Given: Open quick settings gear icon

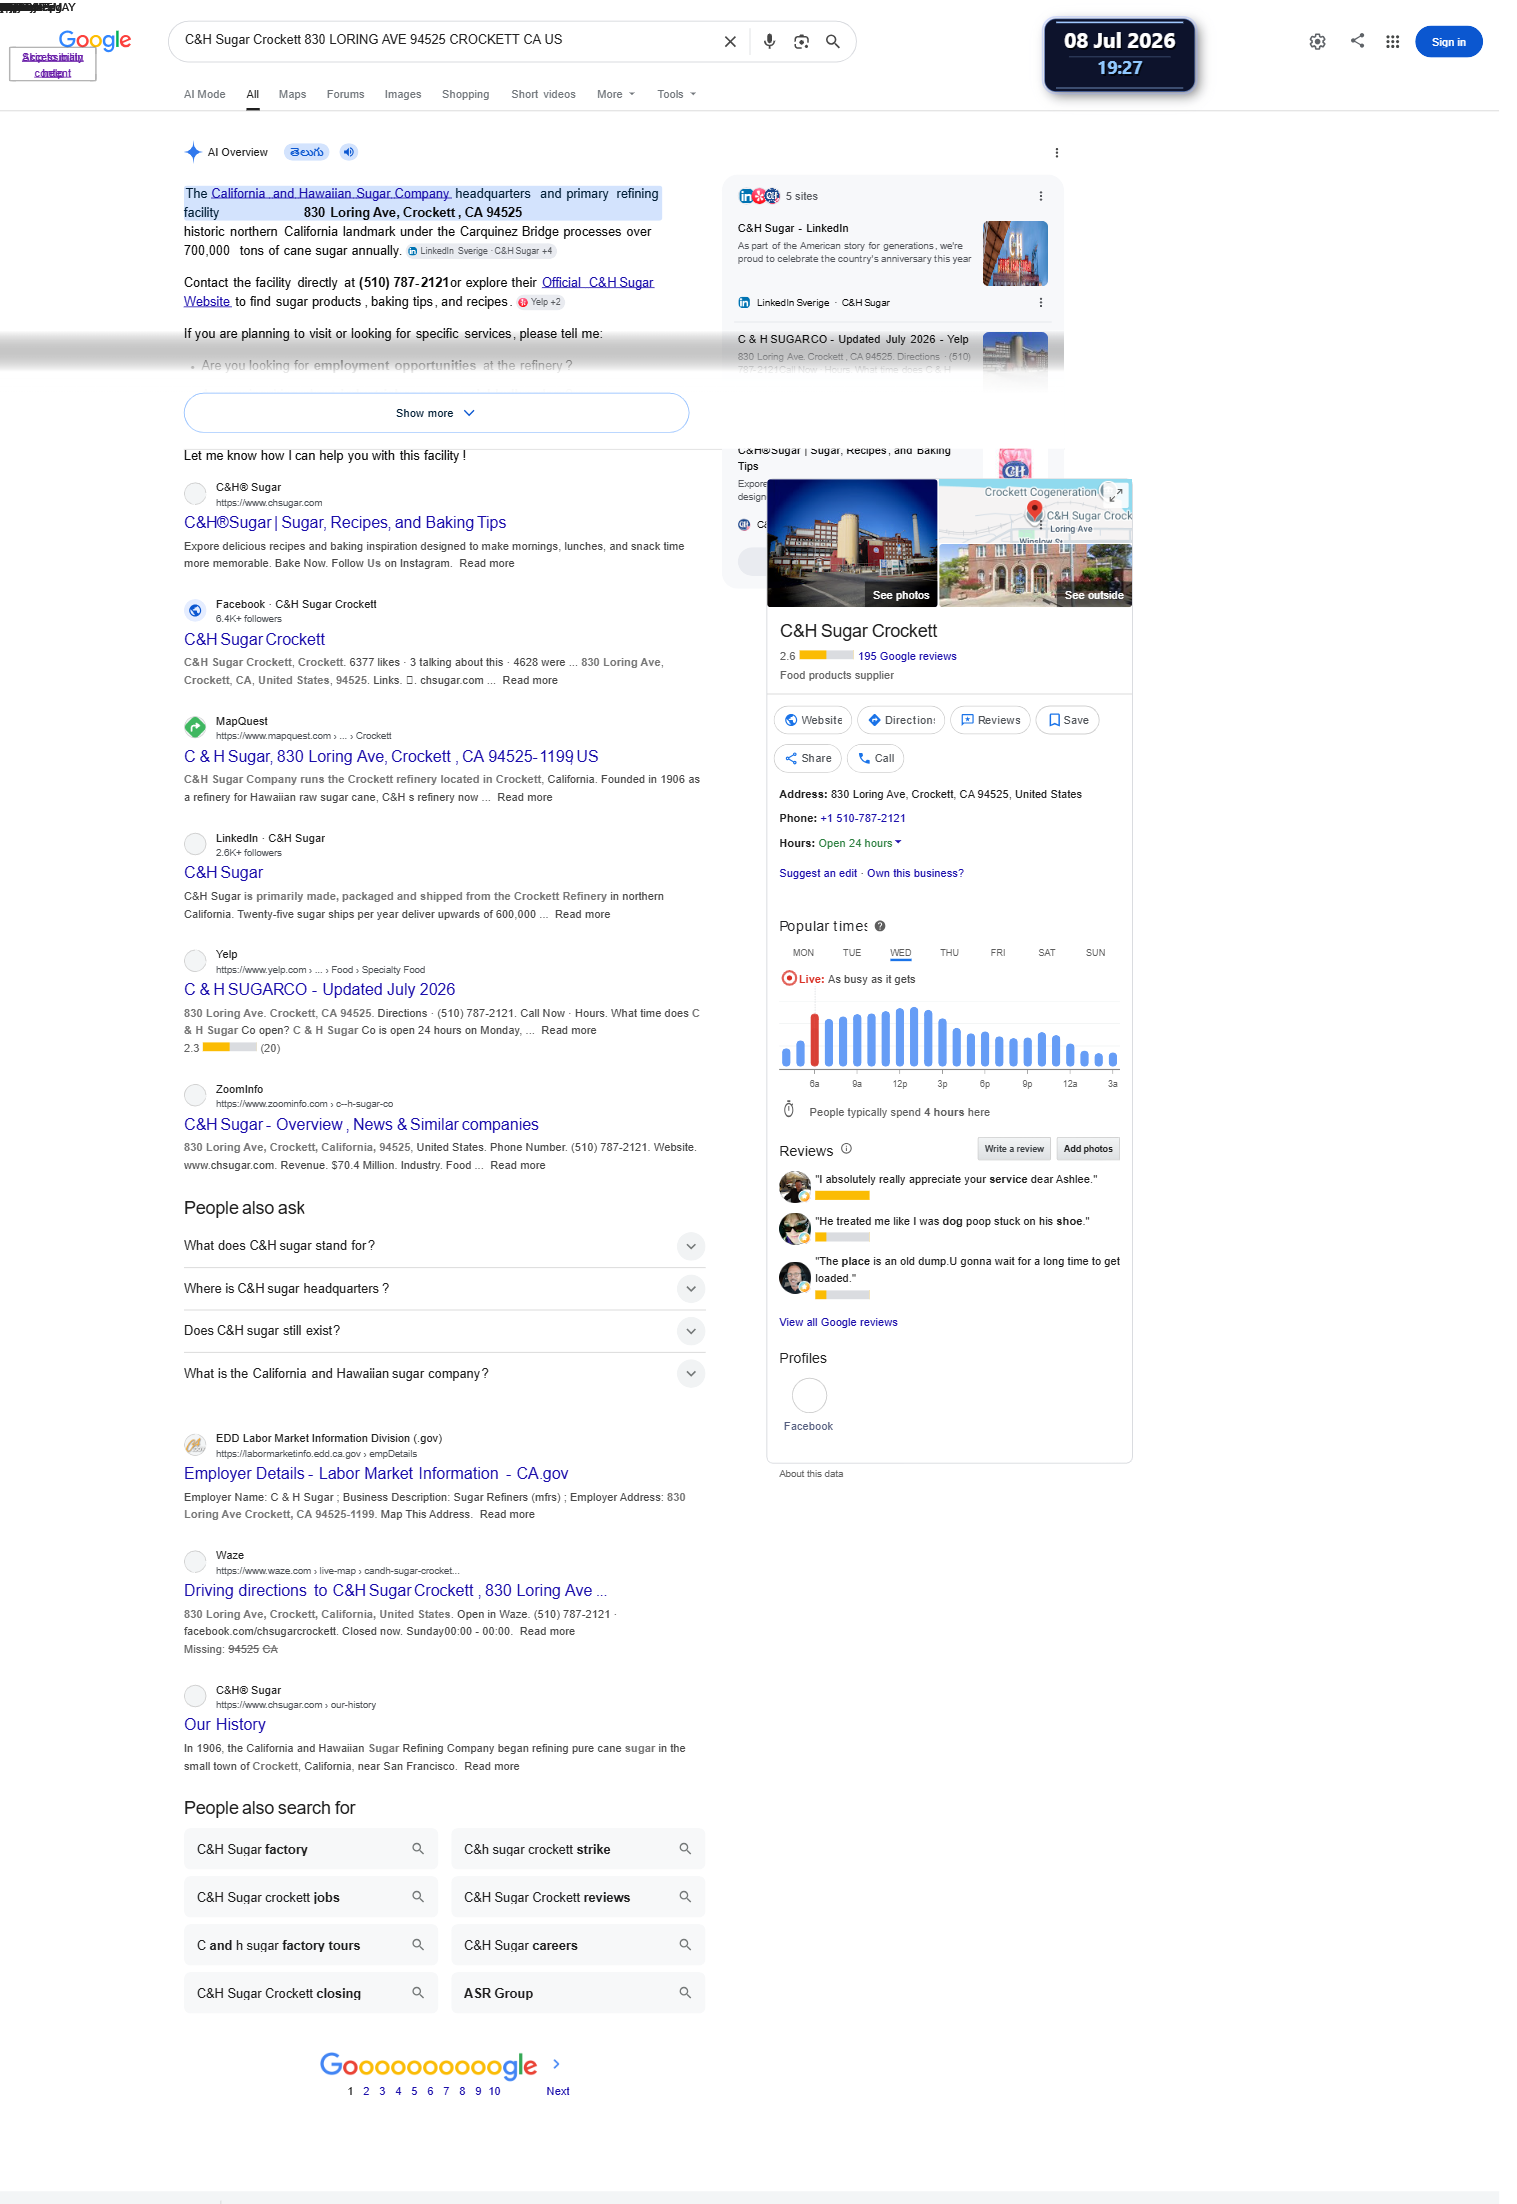Looking at the screenshot, I should tap(1317, 42).
